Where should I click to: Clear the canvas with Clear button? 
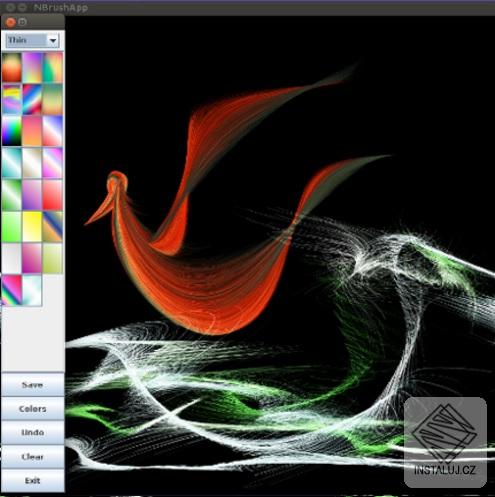coord(33,457)
